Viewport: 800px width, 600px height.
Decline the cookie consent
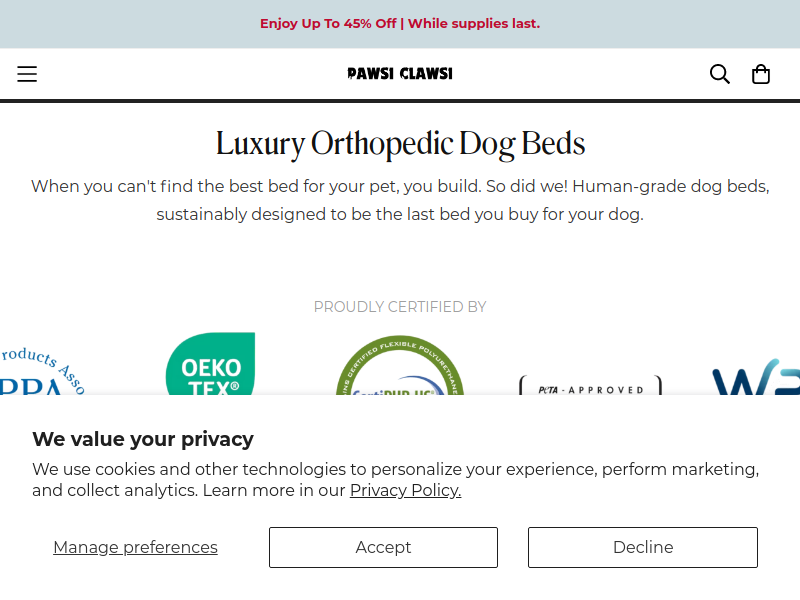[x=643, y=547]
